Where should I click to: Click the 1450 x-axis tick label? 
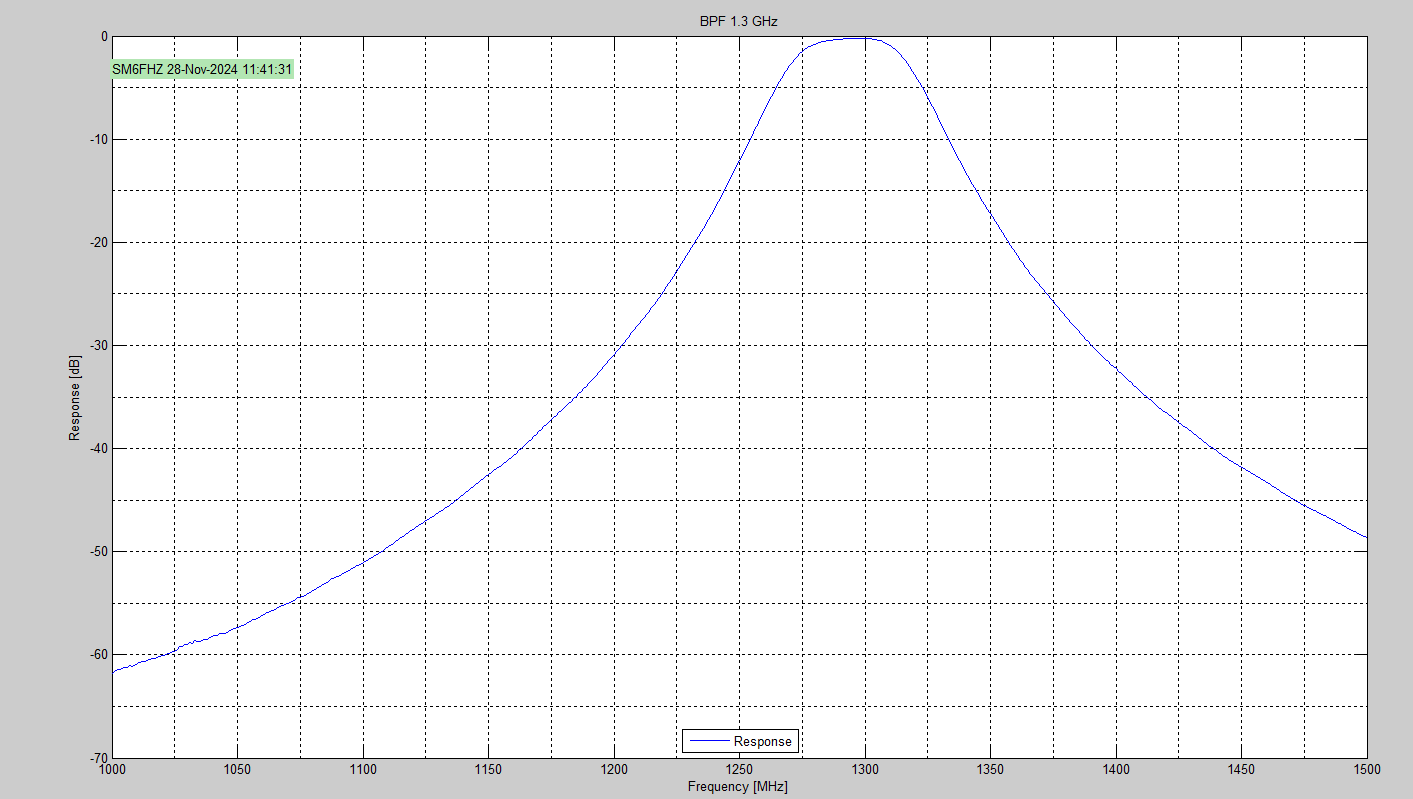pos(1241,769)
